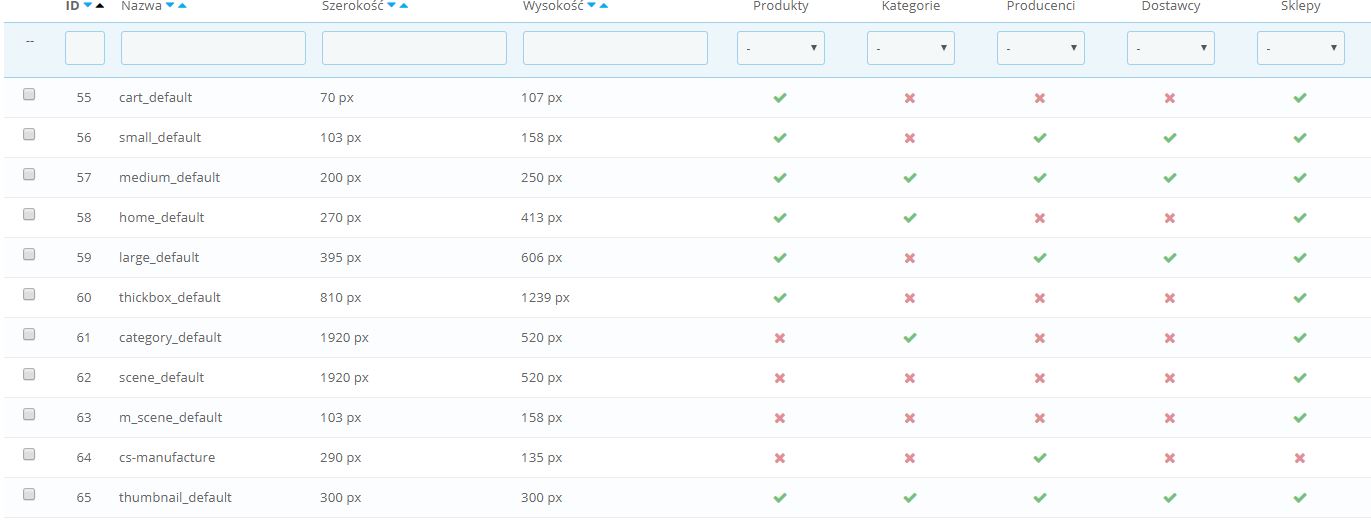Focus the Nazwa filter field
This screenshot has height=524, width=1371.
click(213, 48)
